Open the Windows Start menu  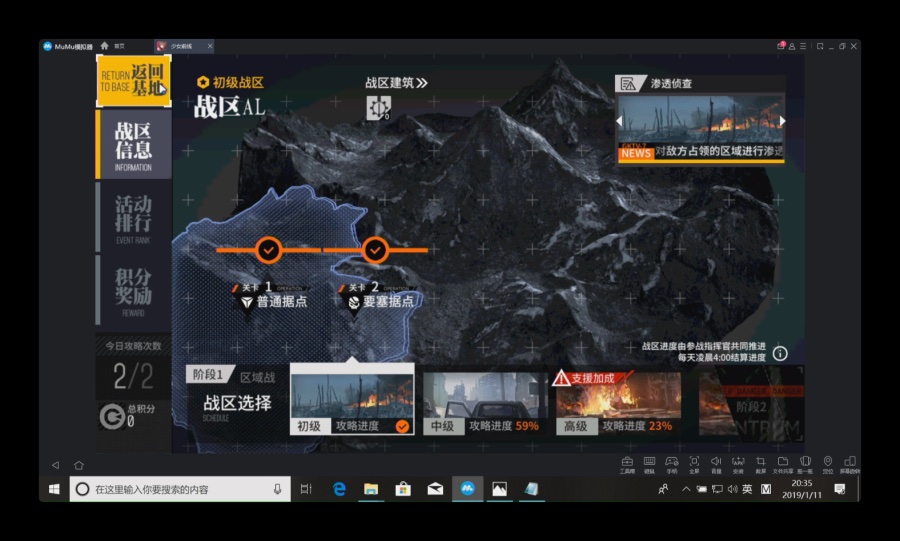point(54,489)
